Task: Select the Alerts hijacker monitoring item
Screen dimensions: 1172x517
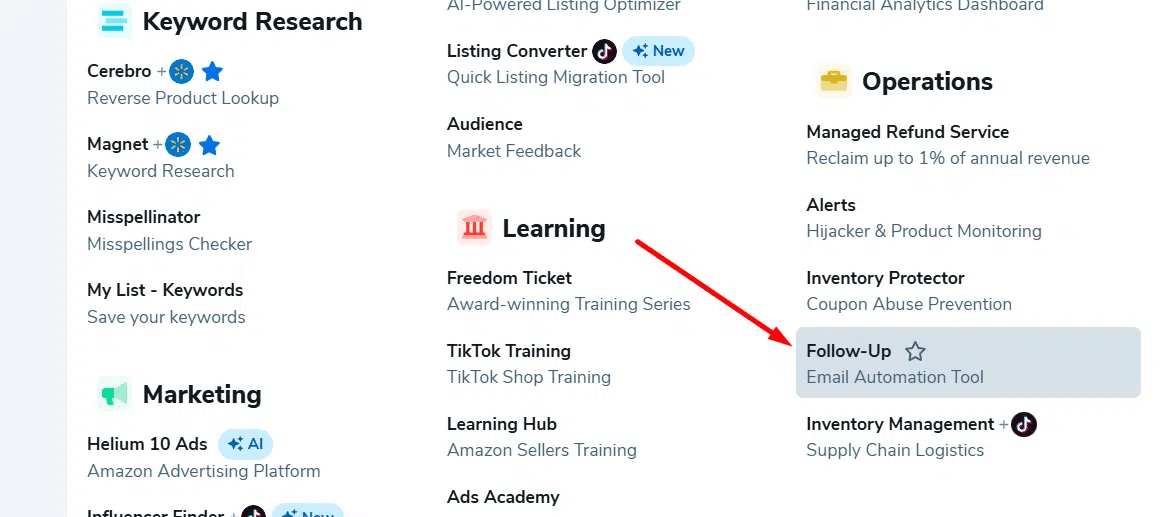Action: point(831,205)
